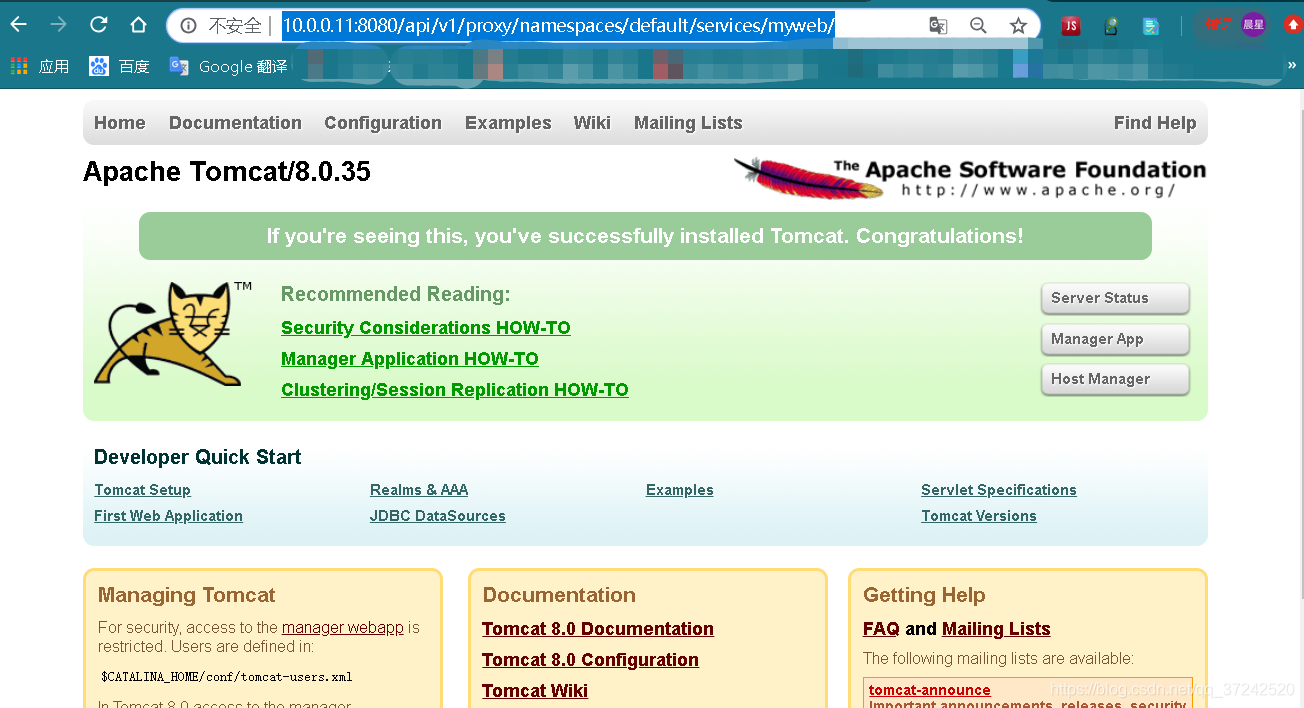Viewport: 1304px width, 708px height.
Task: Open the Mailing Lists nav item
Action: click(x=688, y=123)
